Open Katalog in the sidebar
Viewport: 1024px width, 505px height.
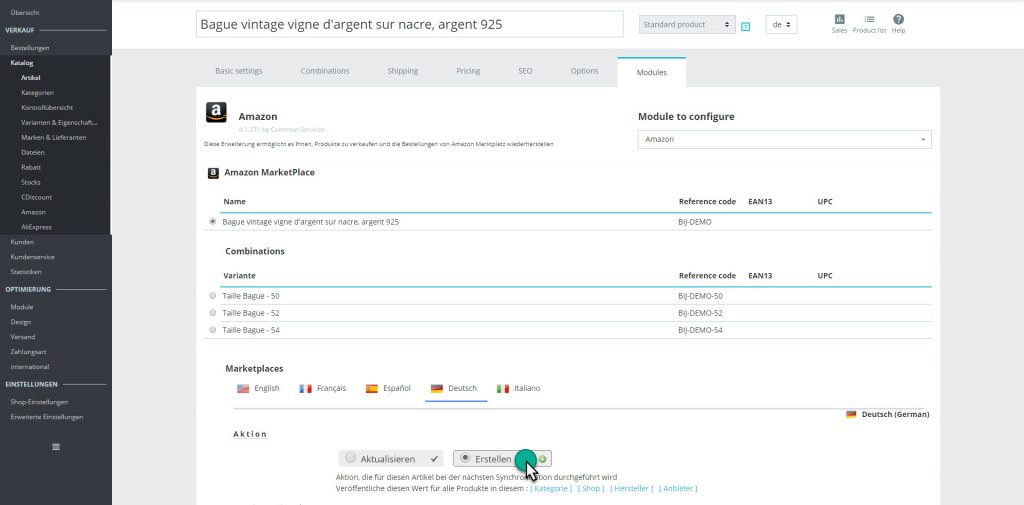pos(22,63)
